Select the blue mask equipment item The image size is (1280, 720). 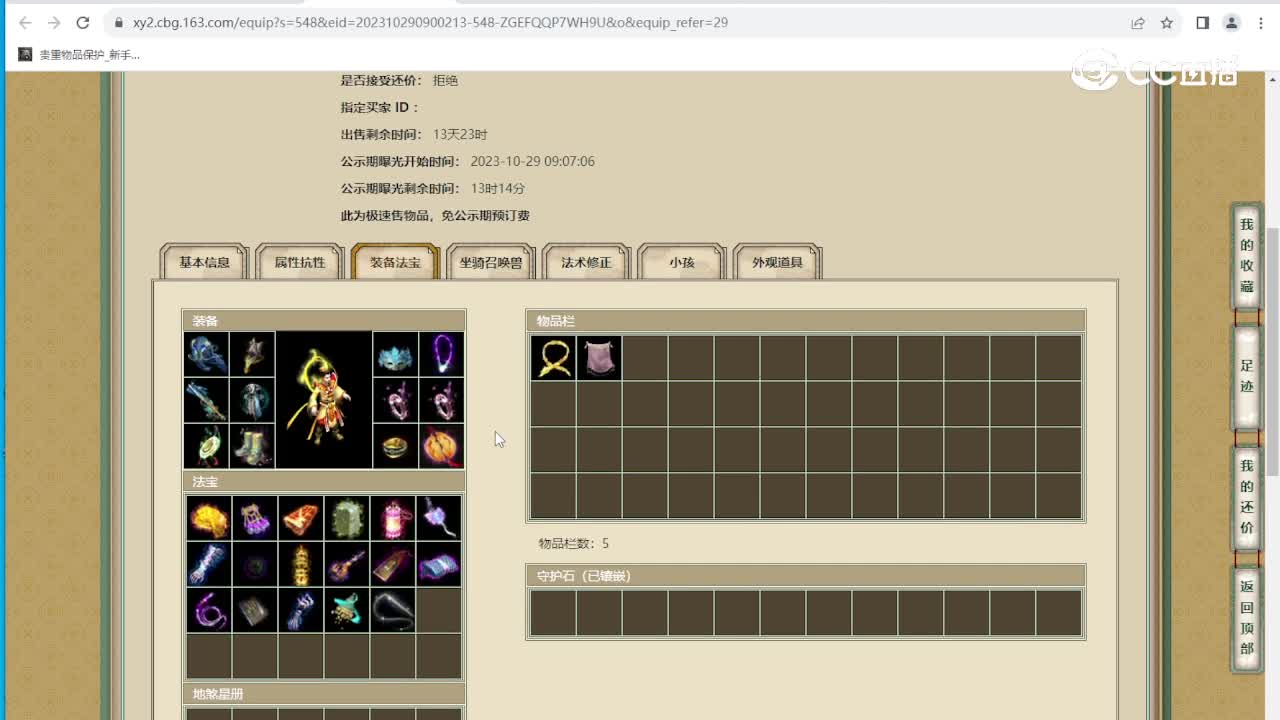pyautogui.click(x=395, y=354)
